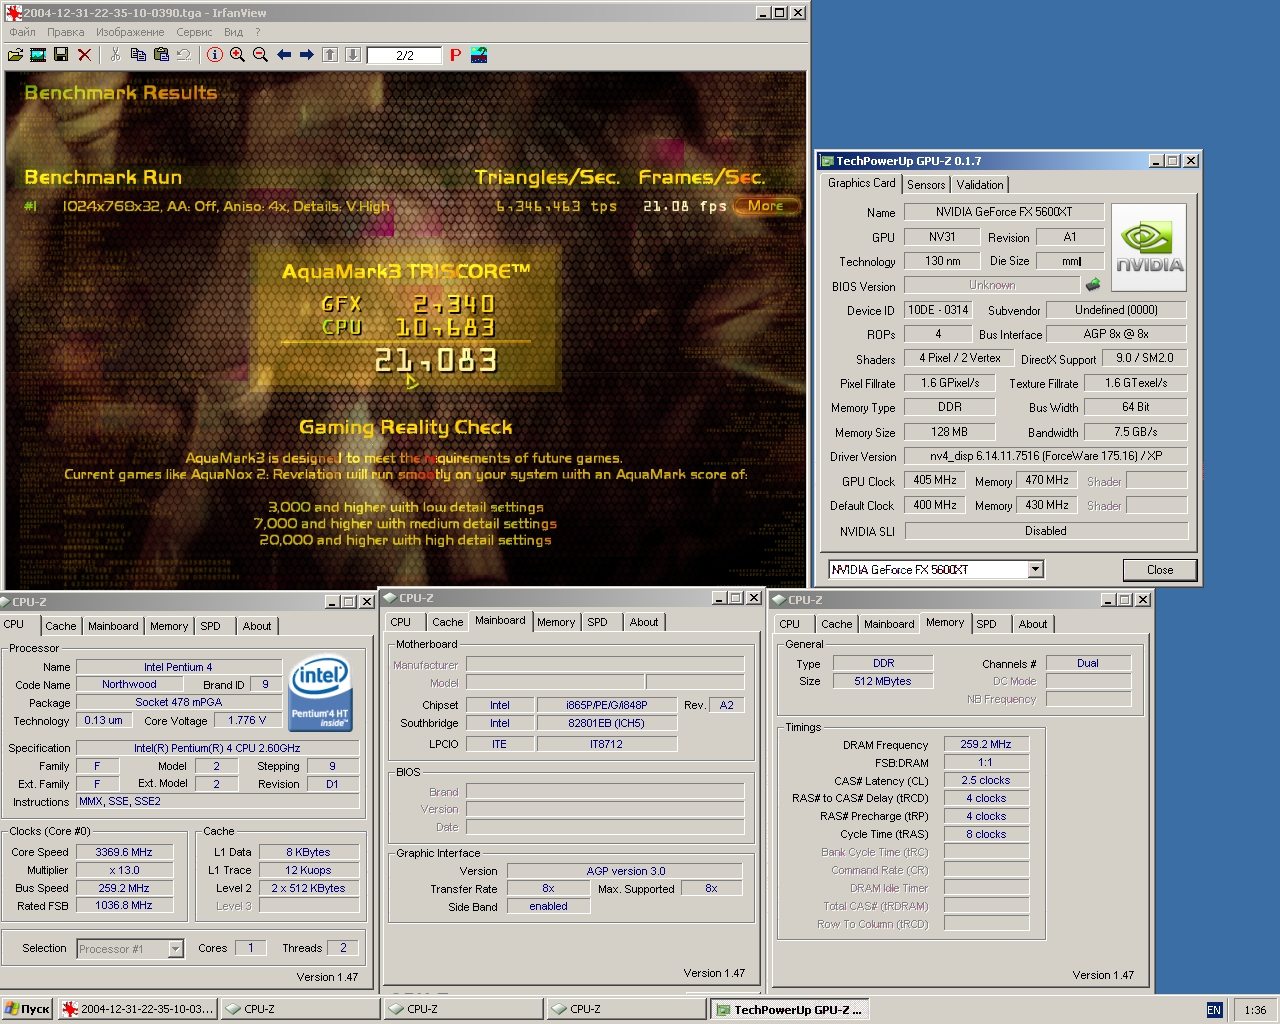Click the NVIDIA logo in the GPU-Z window
Viewport: 1280px width, 1024px height.
coord(1149,248)
